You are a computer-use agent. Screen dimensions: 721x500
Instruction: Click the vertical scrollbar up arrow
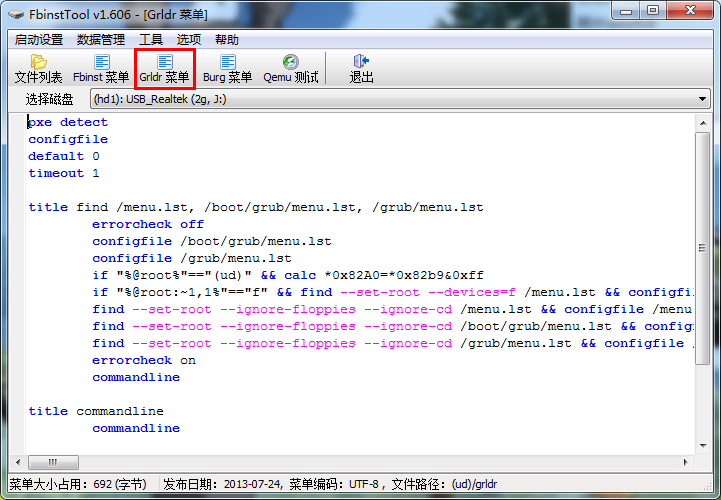(703, 123)
